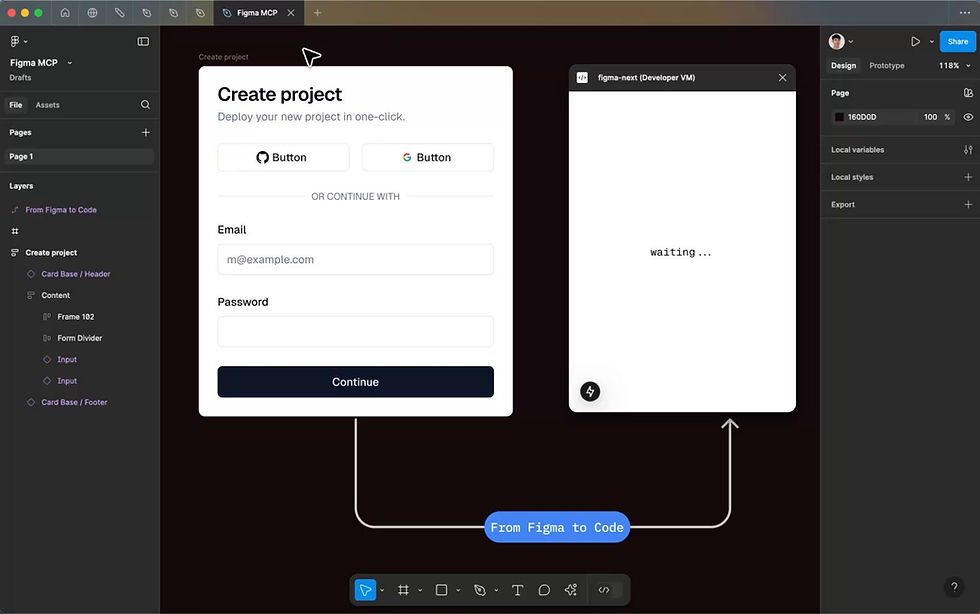Select the Frame tool in toolbar

pos(404,590)
